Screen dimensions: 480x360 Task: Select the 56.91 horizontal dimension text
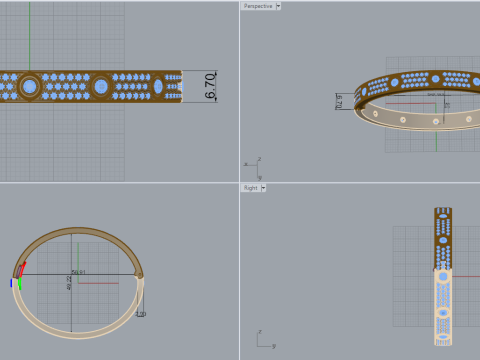79,272
